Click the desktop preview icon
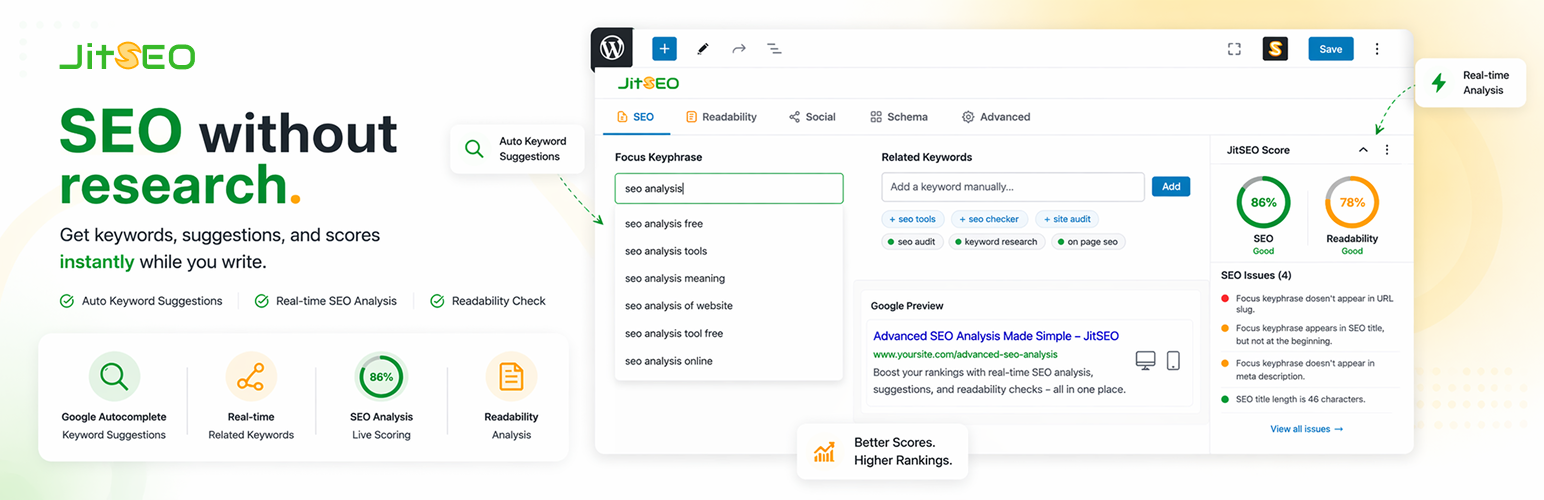 (x=1146, y=360)
